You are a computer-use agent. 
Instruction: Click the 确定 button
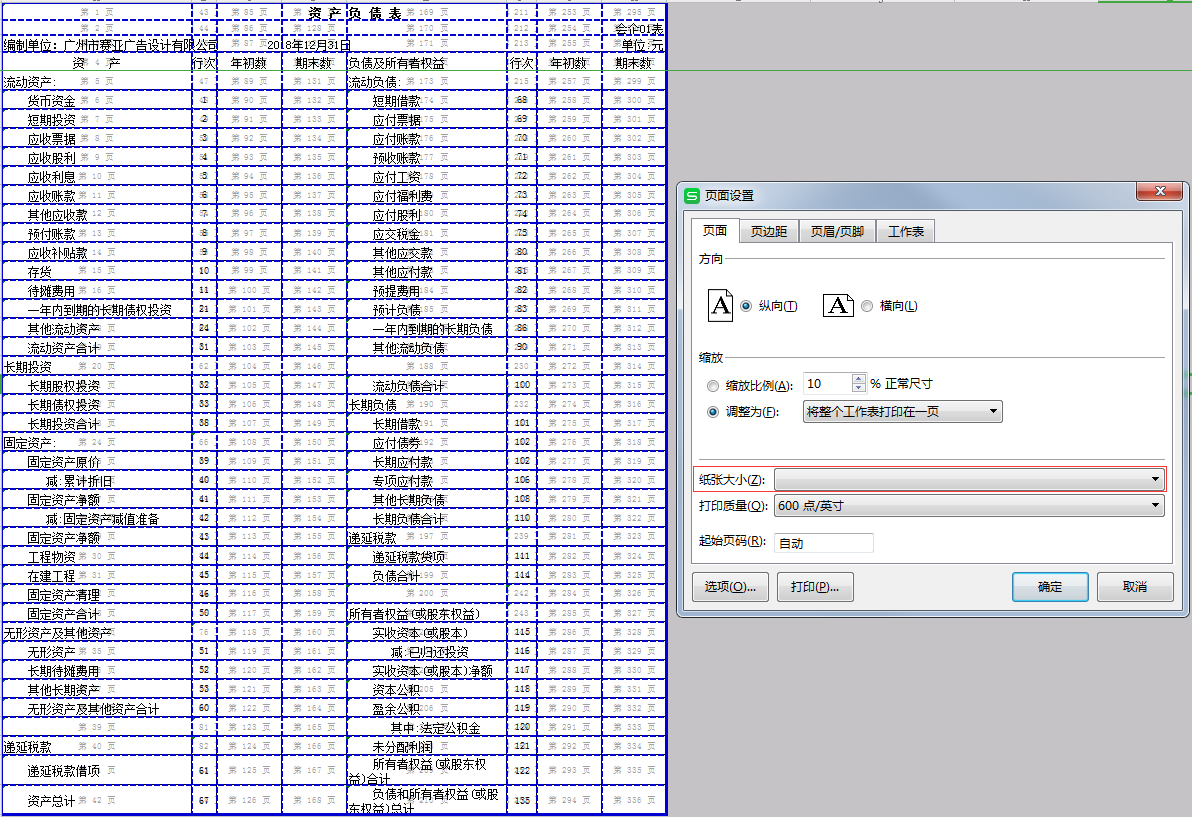click(1049, 587)
